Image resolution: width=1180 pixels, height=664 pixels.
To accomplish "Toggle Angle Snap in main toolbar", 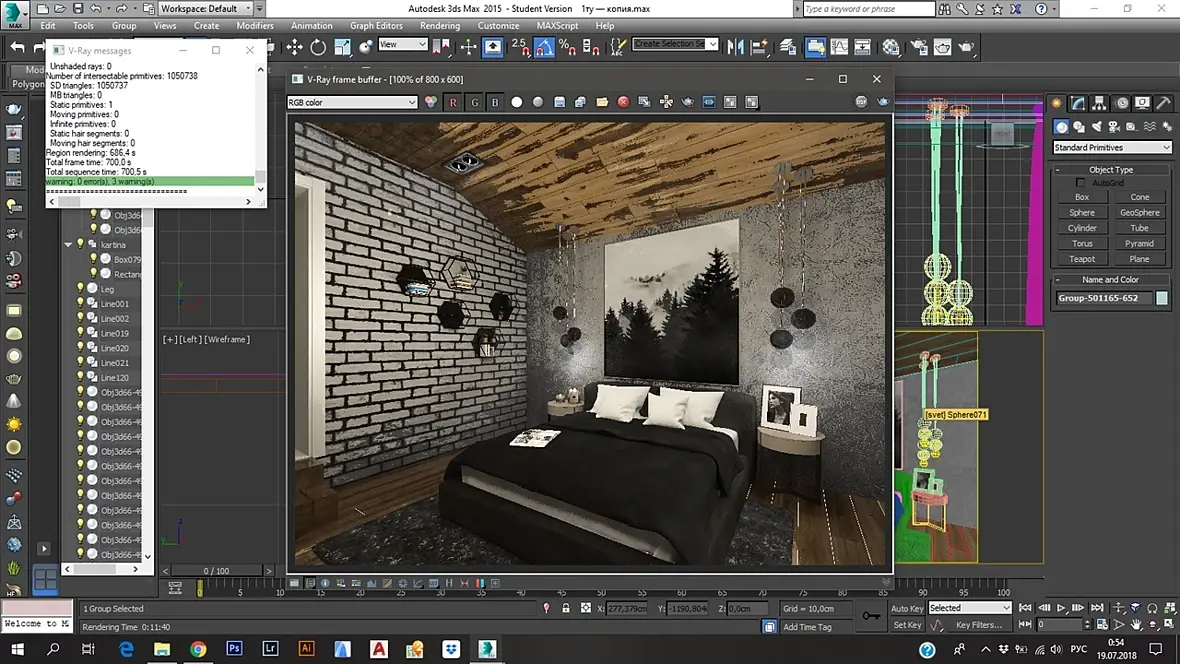I will click(x=544, y=47).
